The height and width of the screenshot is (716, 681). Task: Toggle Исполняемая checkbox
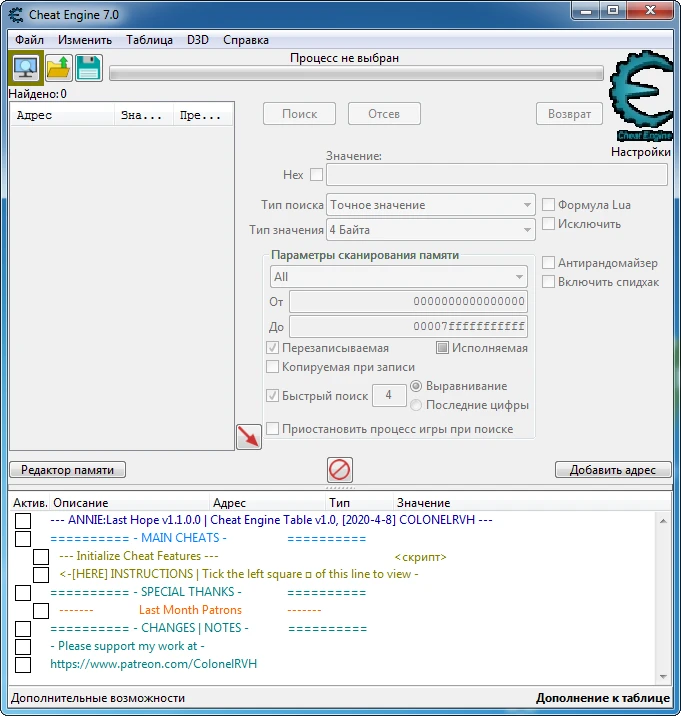pos(442,347)
